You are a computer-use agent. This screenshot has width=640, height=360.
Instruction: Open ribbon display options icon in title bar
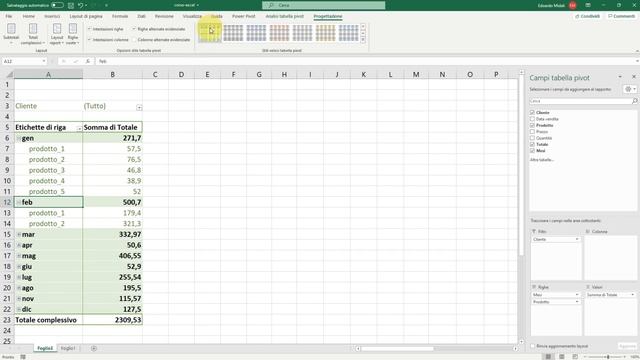click(588, 5)
